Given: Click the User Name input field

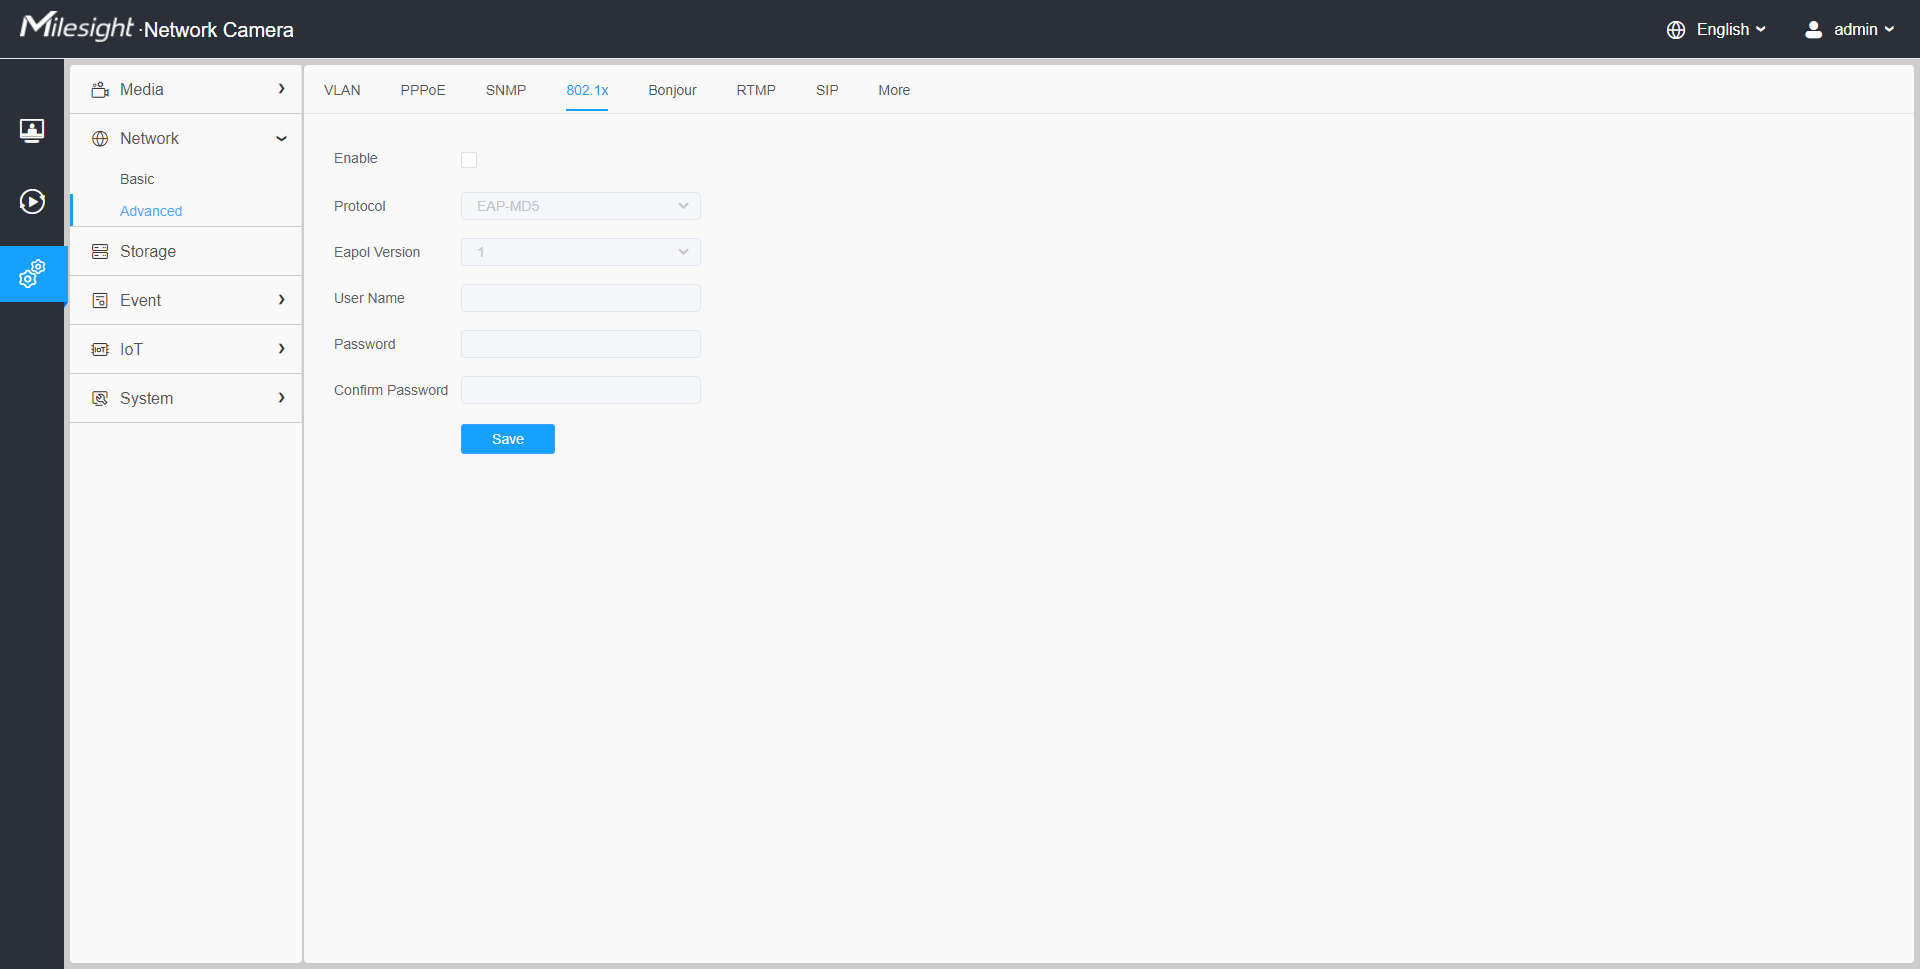Looking at the screenshot, I should (x=580, y=298).
